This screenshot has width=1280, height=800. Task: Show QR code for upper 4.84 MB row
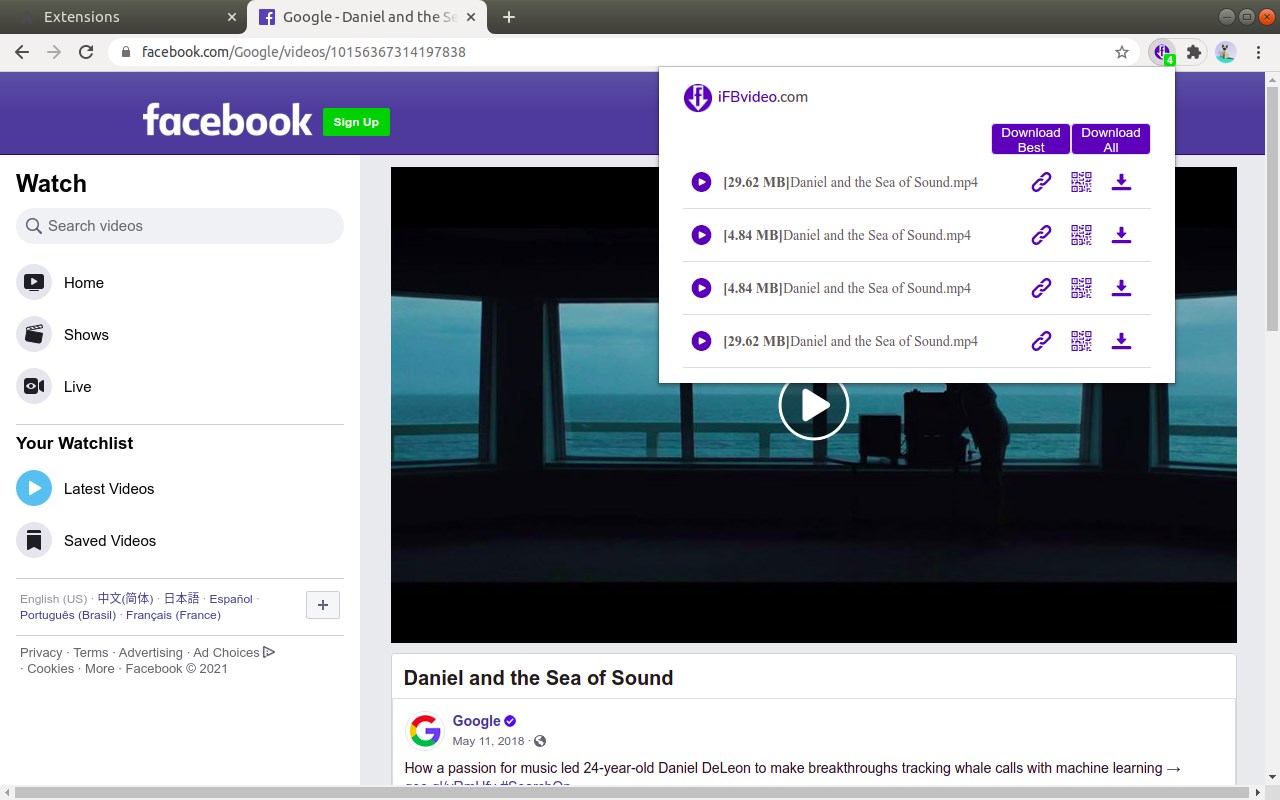[1081, 235]
